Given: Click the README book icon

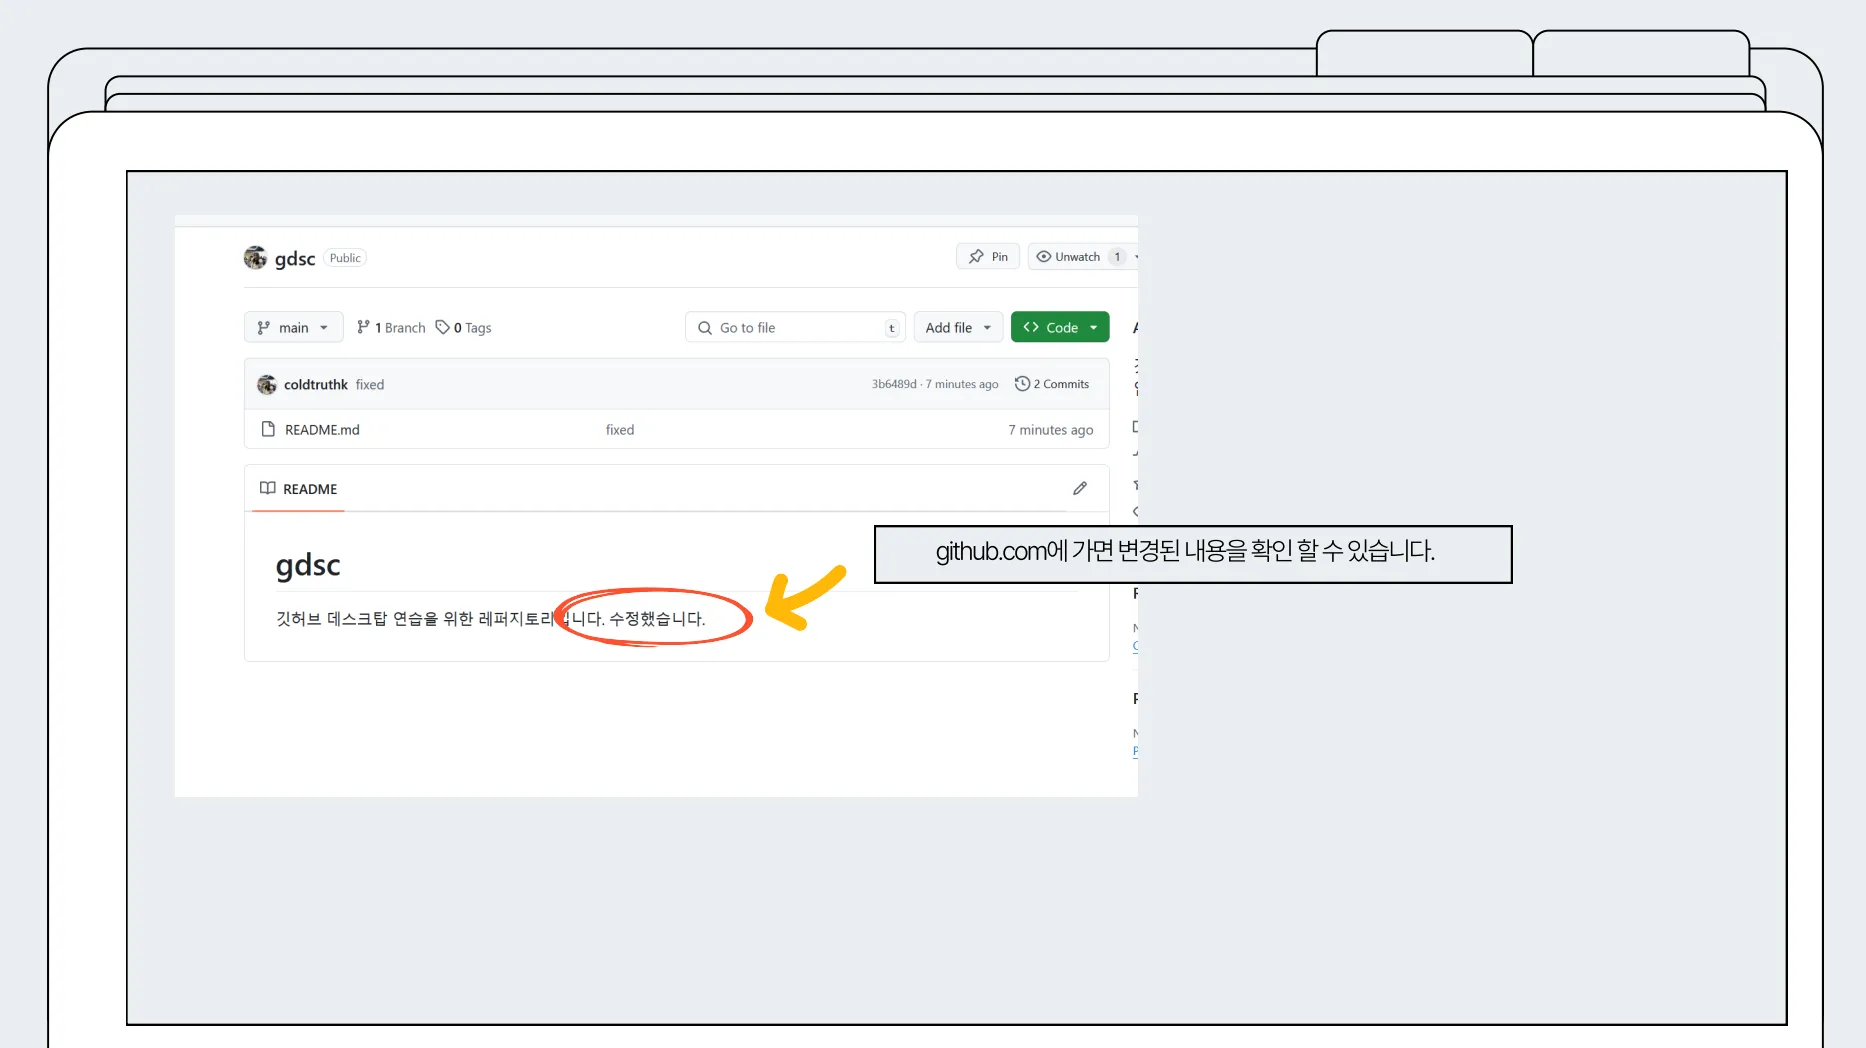Looking at the screenshot, I should [x=268, y=488].
